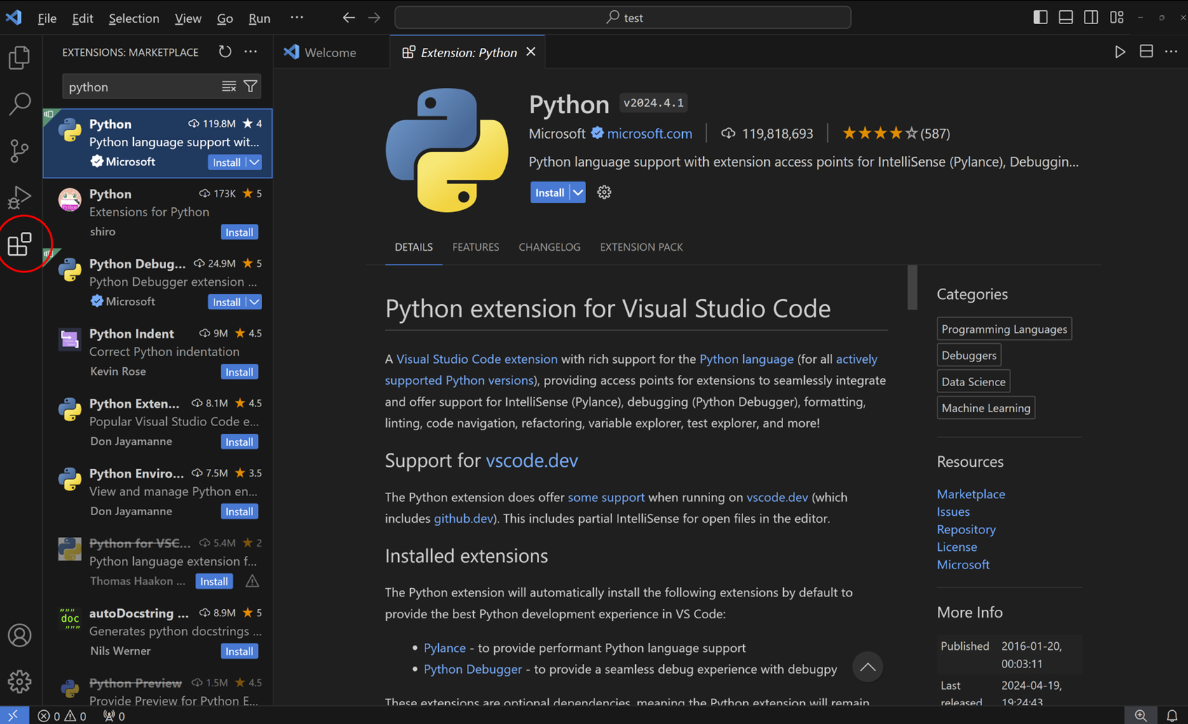Open notifications bell in status bar
The image size is (1188, 724).
(x=1171, y=716)
